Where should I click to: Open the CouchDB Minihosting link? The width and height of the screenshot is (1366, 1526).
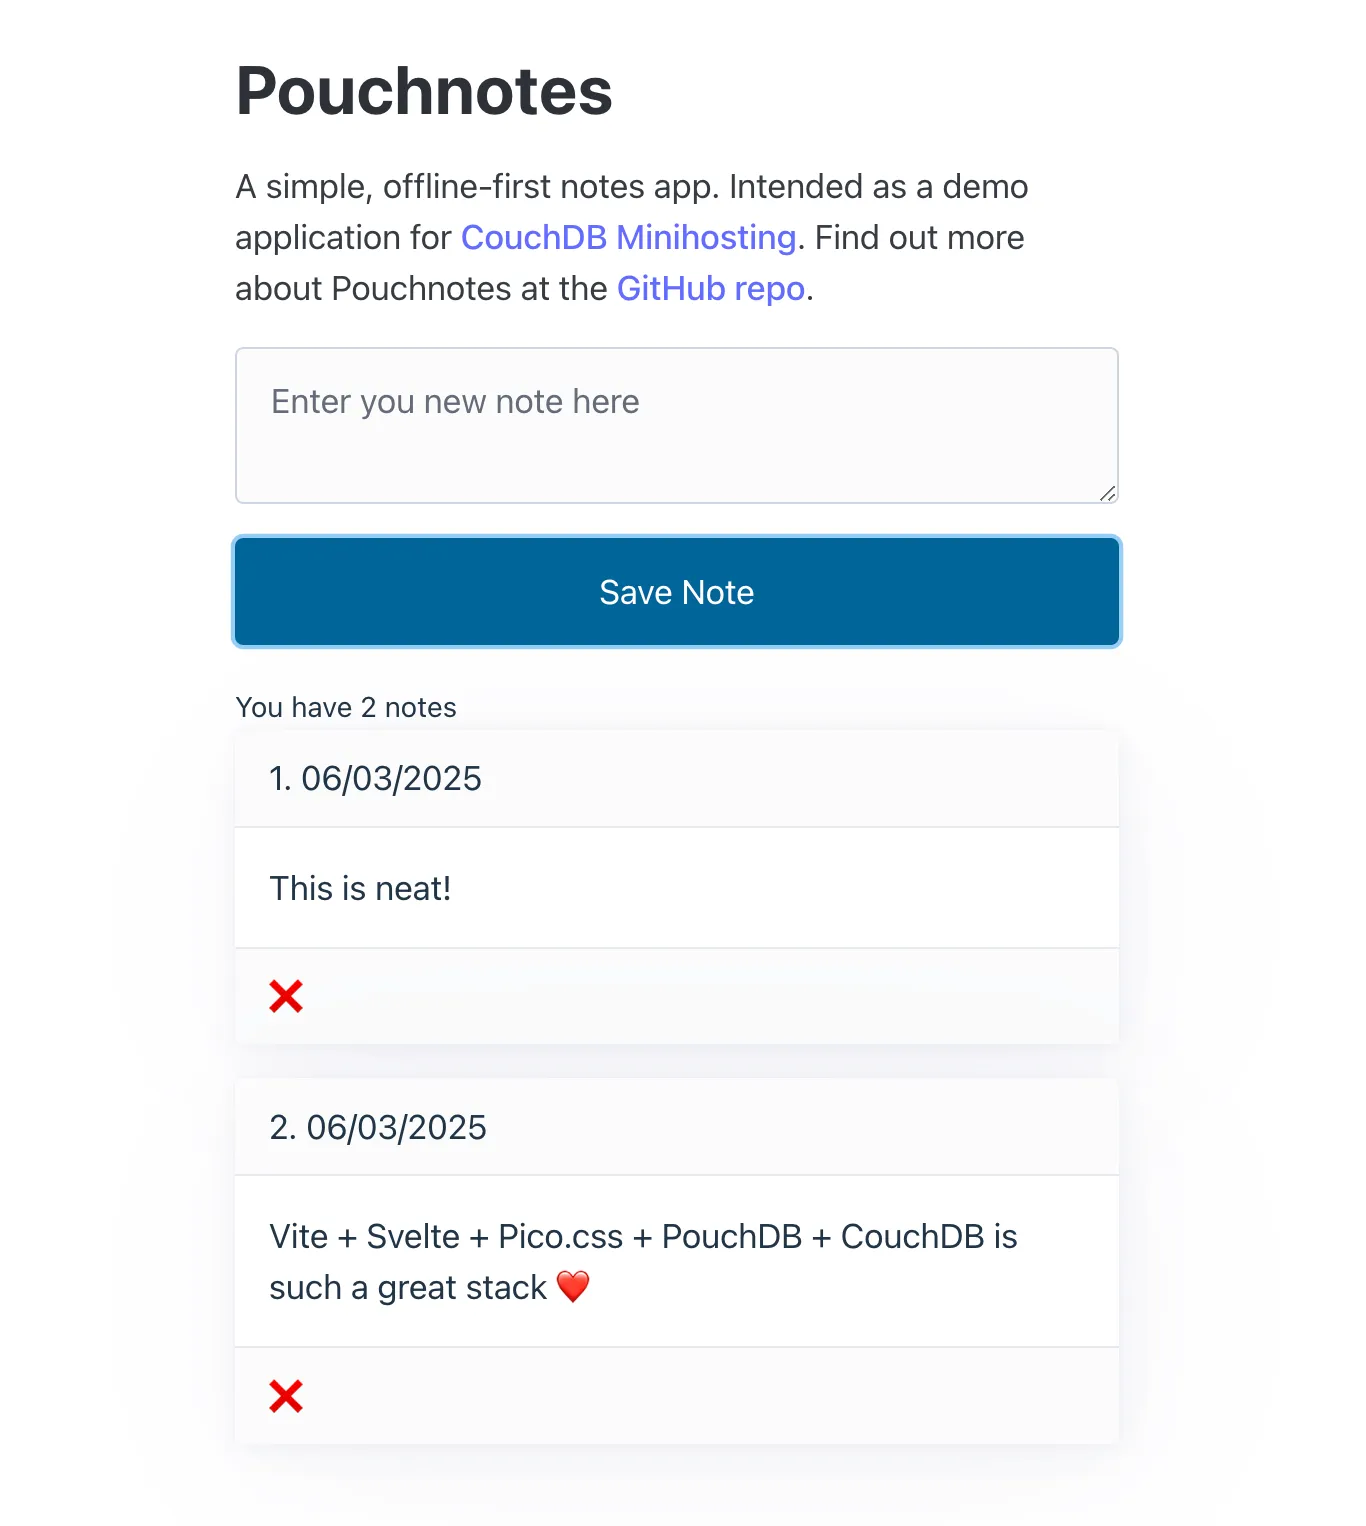tap(627, 238)
